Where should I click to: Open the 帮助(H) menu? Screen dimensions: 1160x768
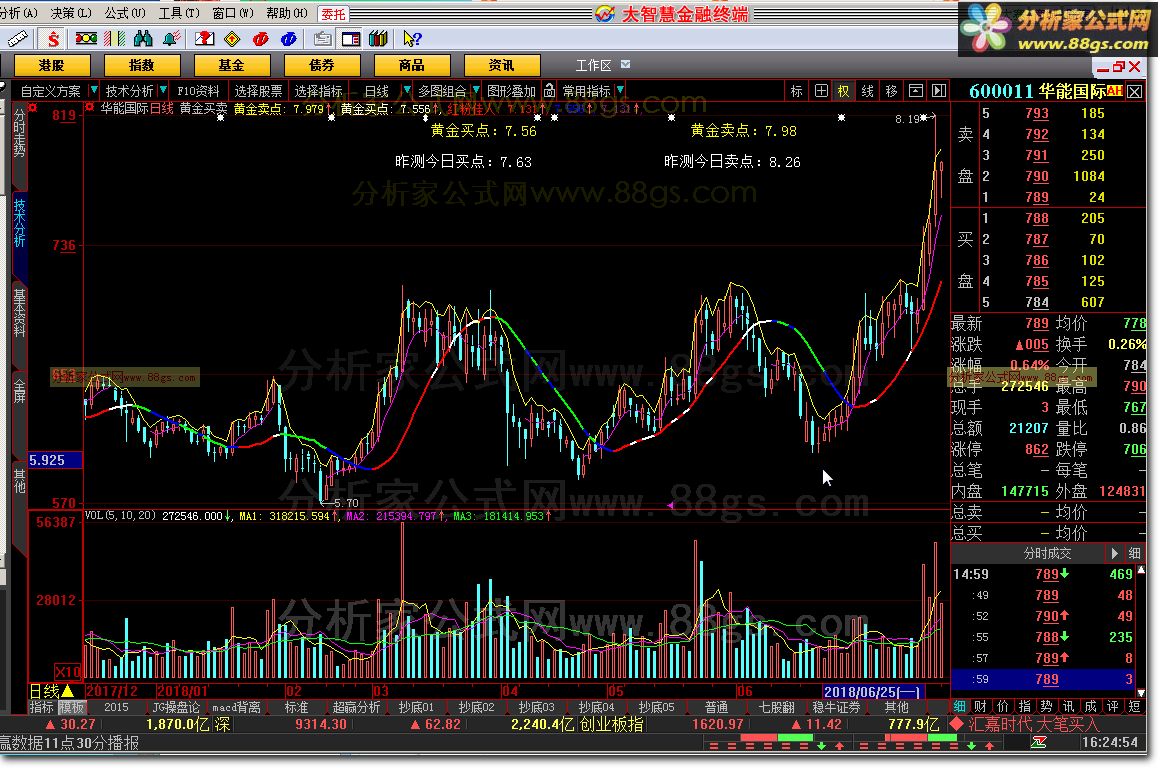[287, 13]
